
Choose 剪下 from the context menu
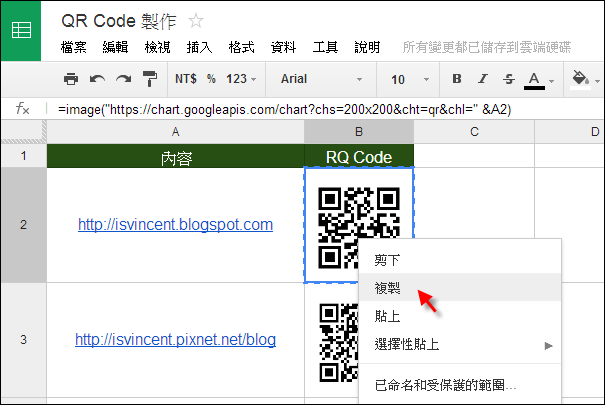point(460,260)
